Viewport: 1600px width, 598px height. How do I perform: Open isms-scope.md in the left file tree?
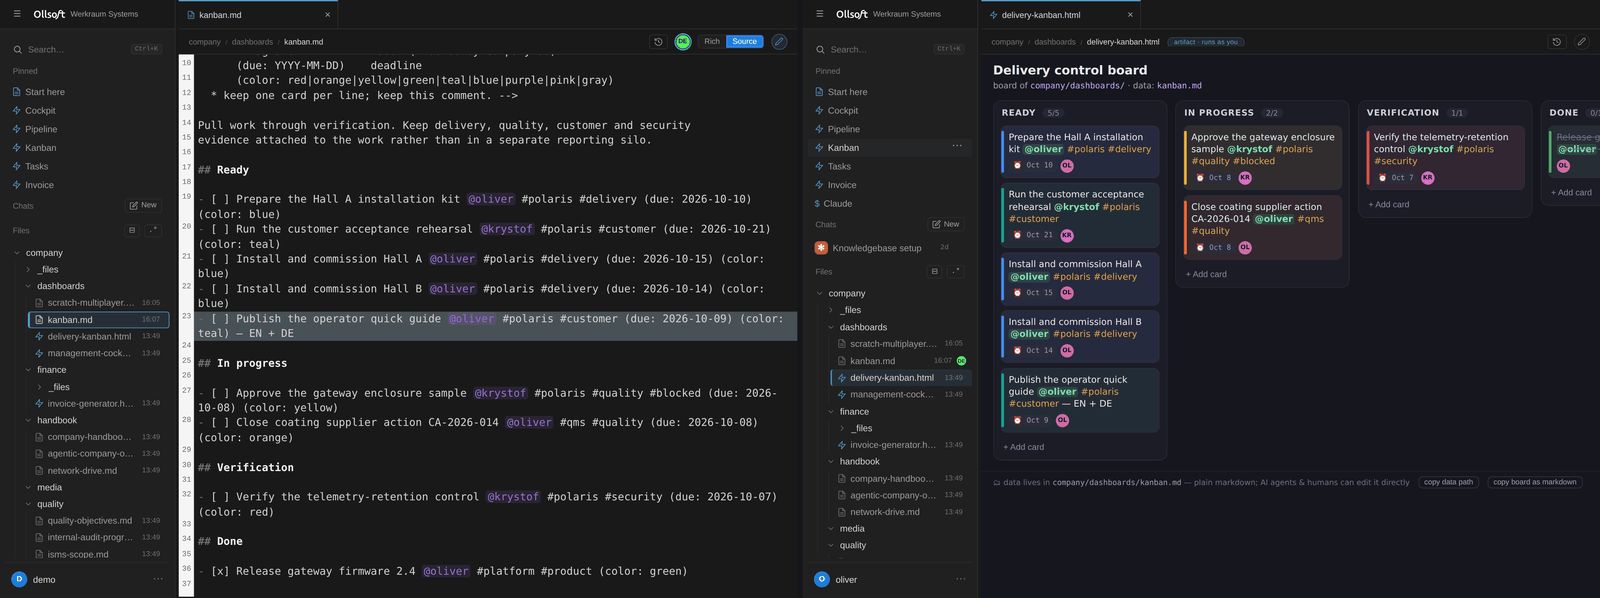97,554
